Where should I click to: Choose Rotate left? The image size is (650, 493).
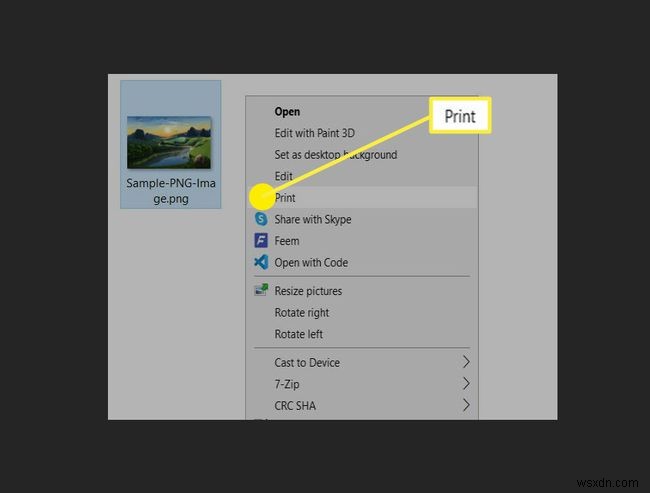(298, 334)
